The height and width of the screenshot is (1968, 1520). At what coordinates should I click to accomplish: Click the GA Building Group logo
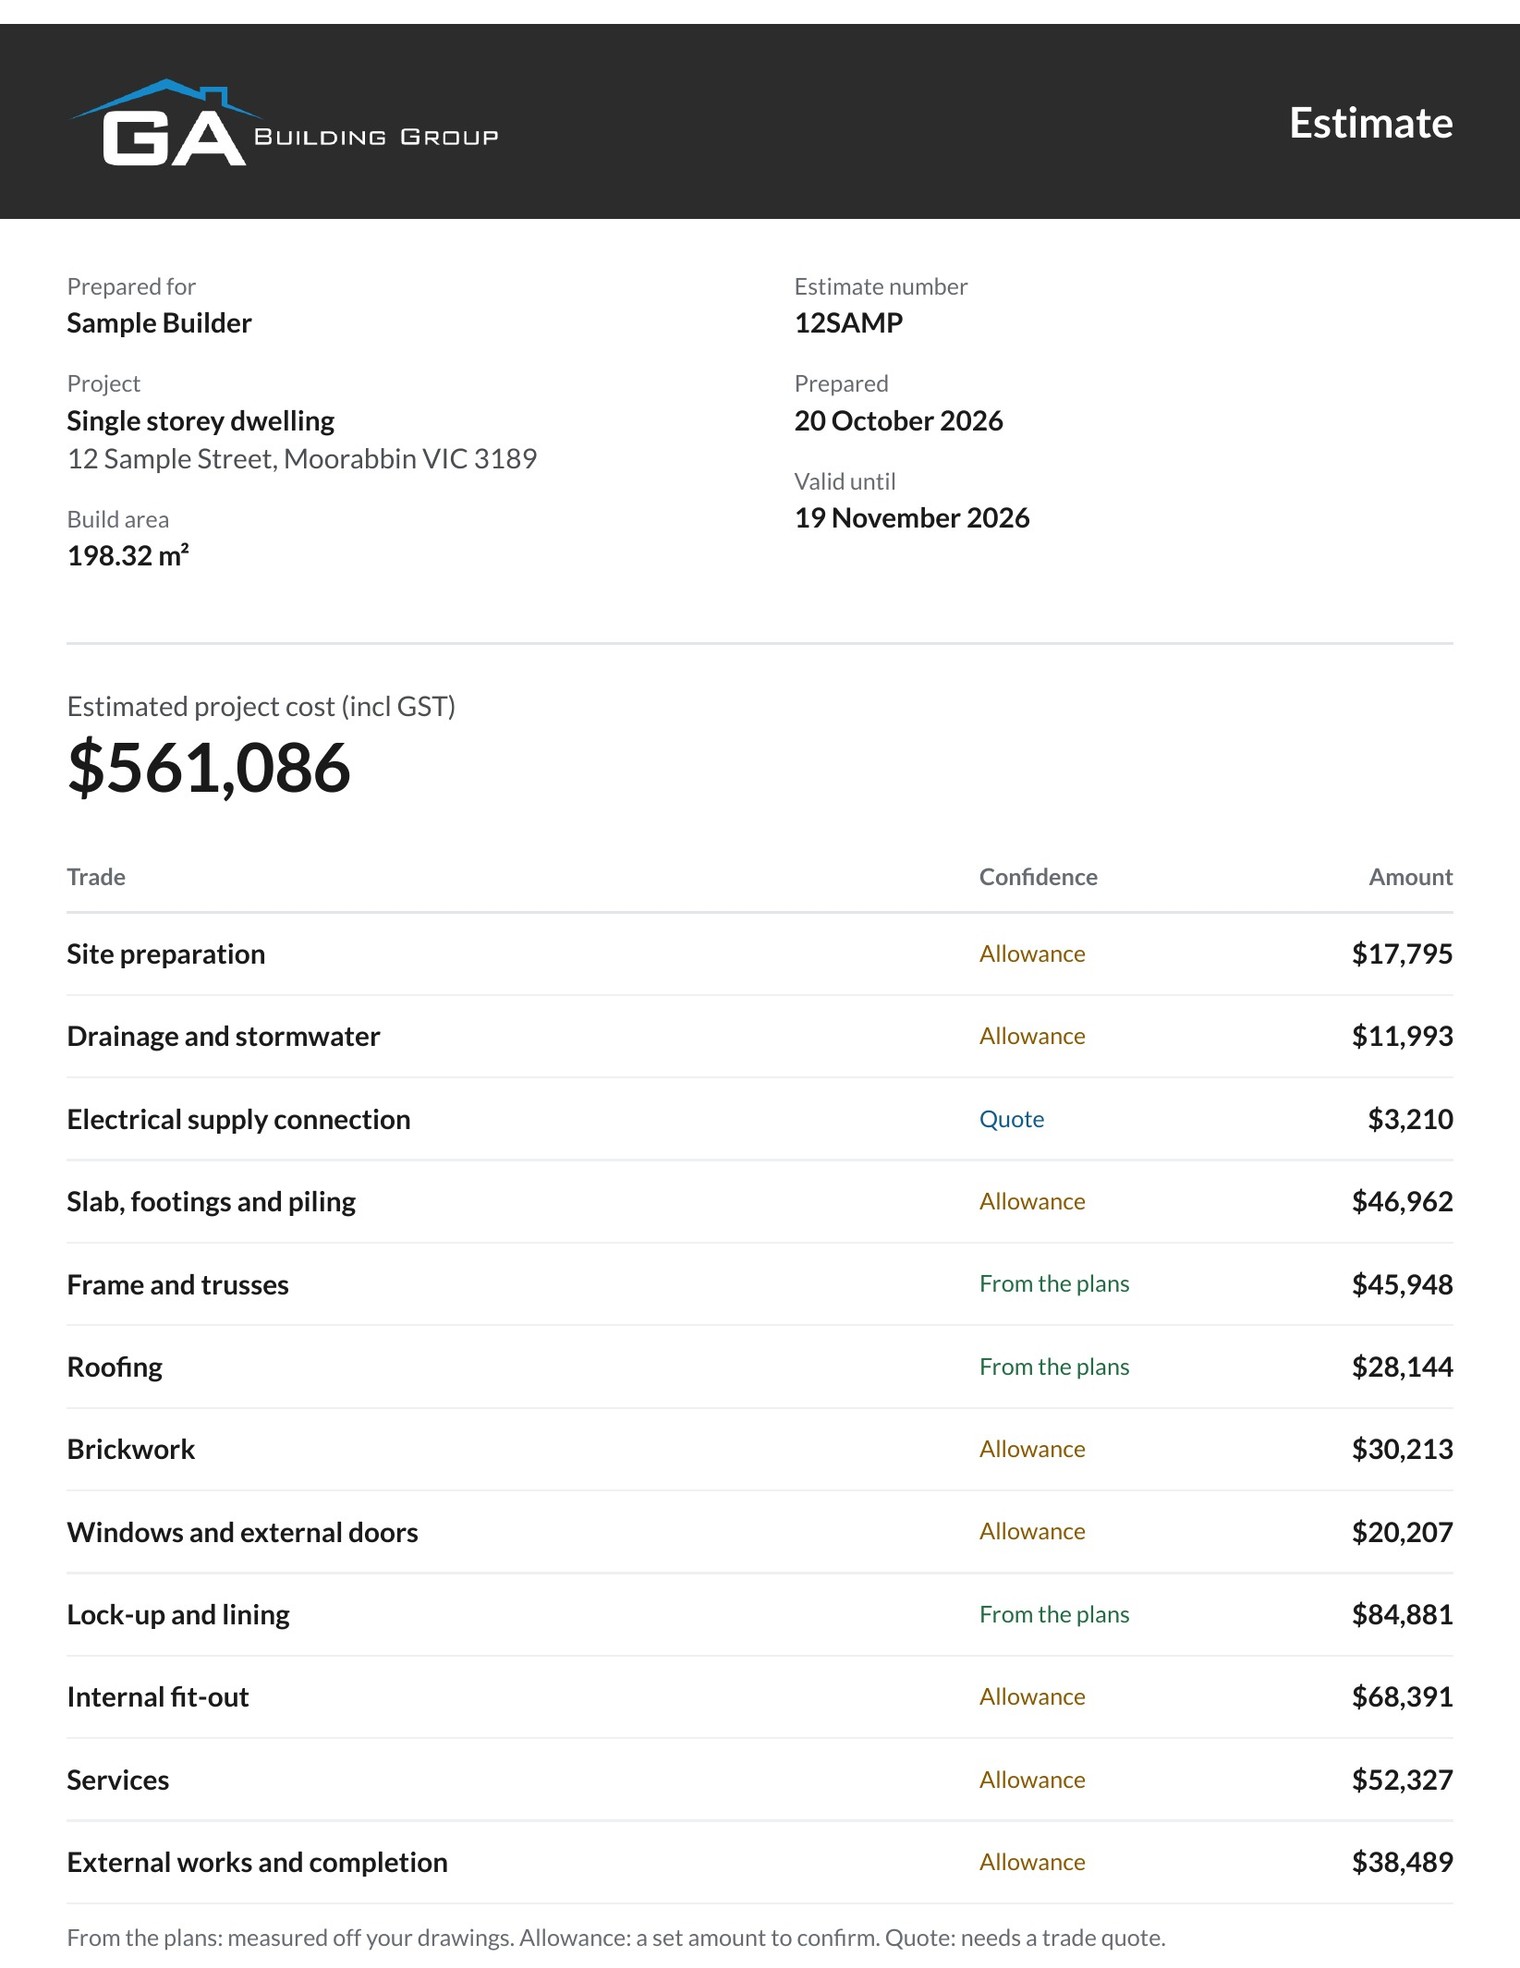[x=284, y=122]
